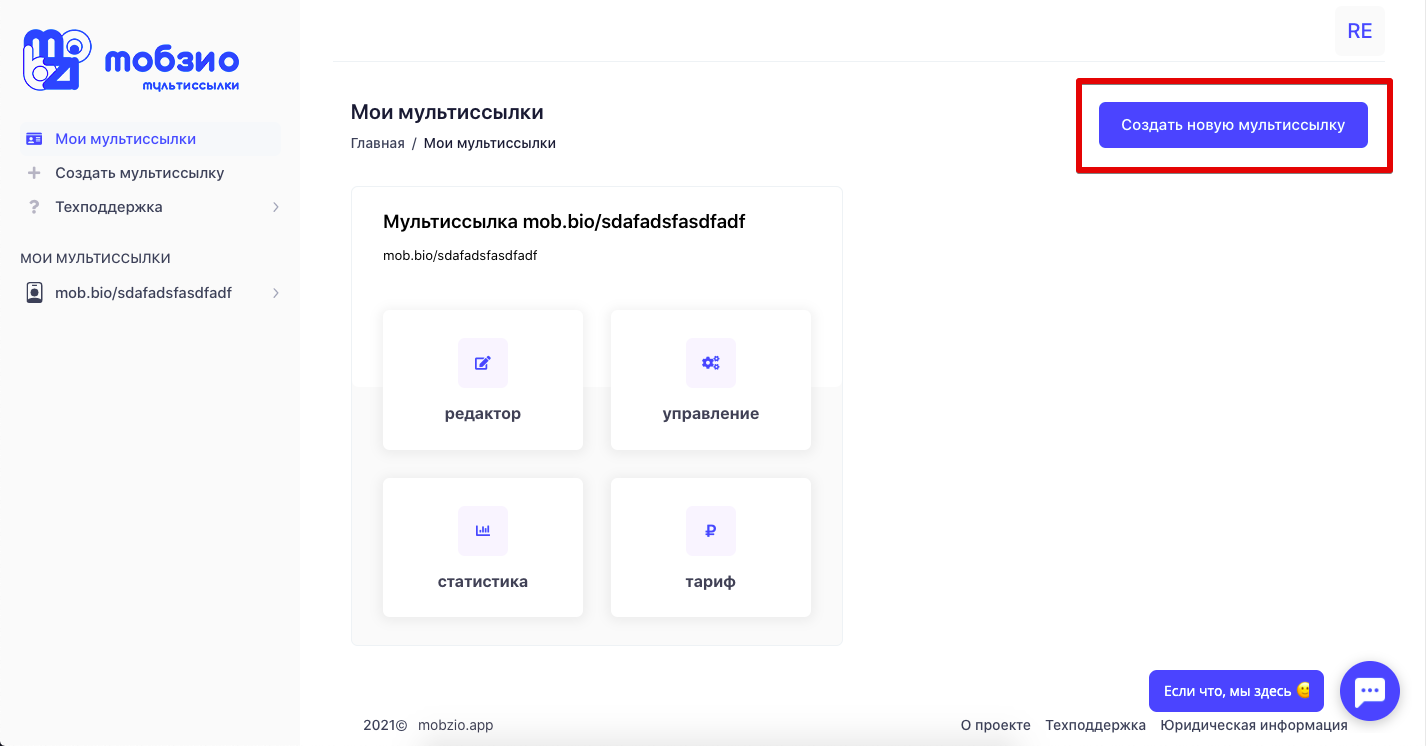Expand the mob.bio/sdafadsfasdfadf sidebar chevron
This screenshot has height=746, width=1426.
276,293
